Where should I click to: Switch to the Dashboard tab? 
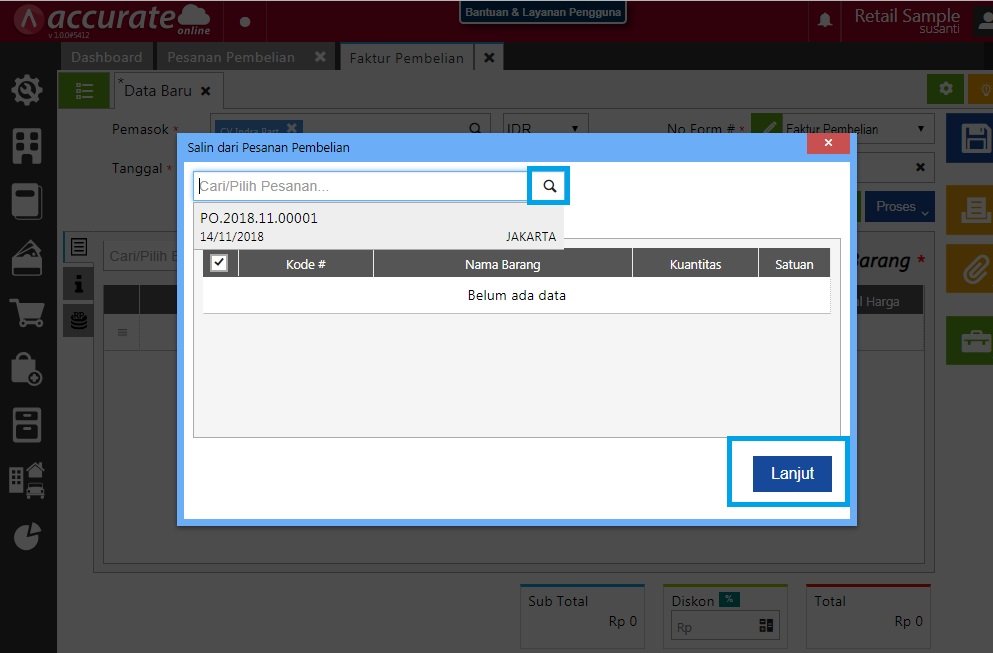click(x=106, y=57)
